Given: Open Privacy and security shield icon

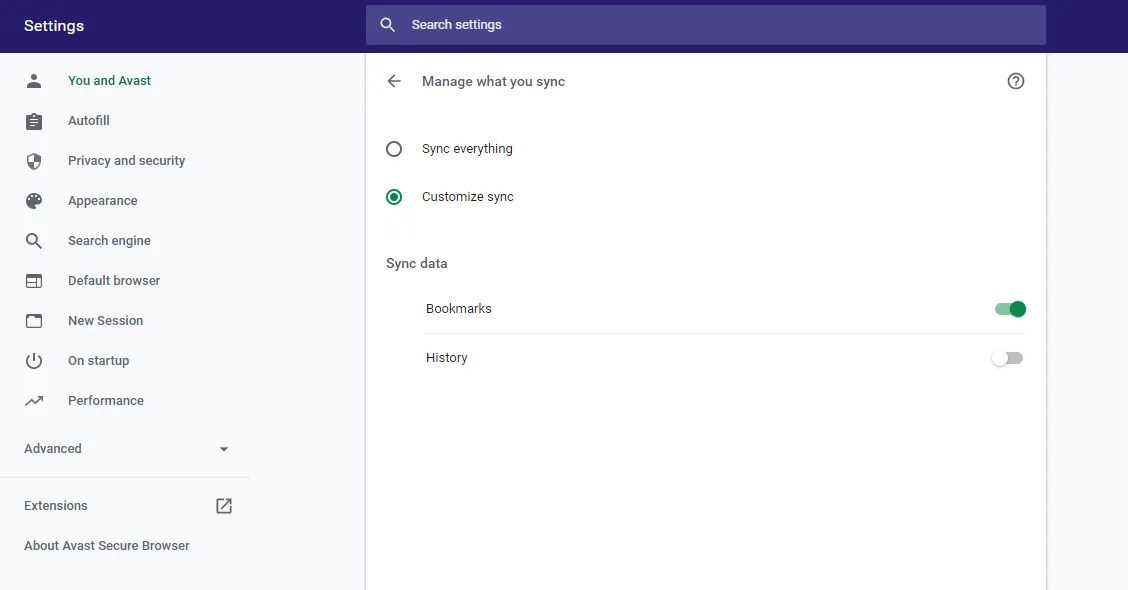Looking at the screenshot, I should coord(34,160).
